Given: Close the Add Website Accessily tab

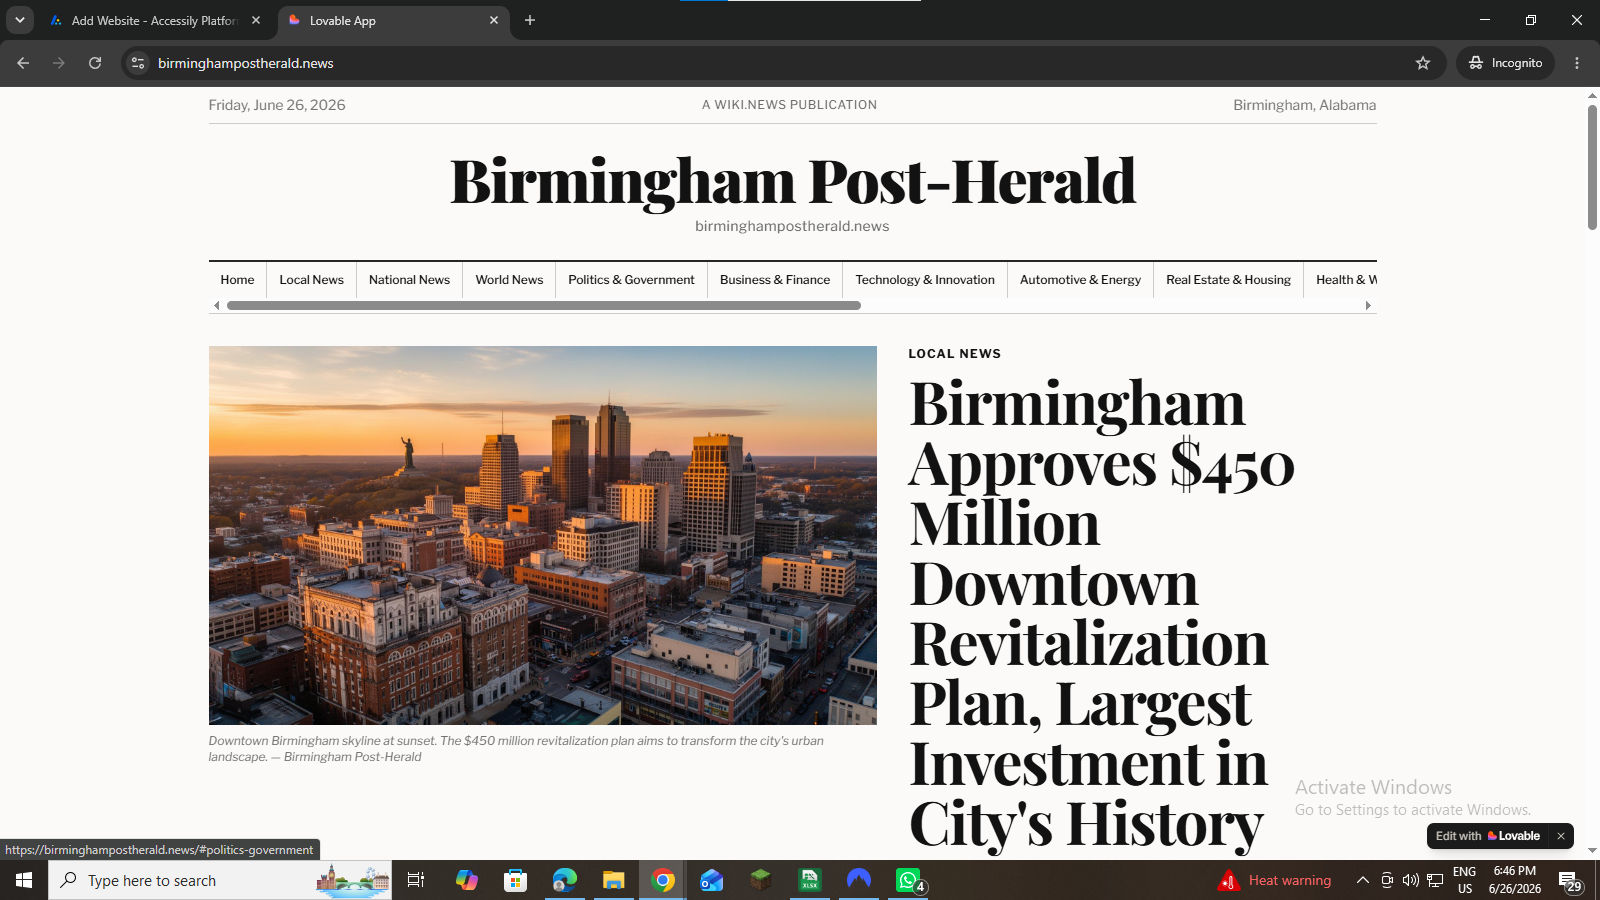Looking at the screenshot, I should click(256, 20).
